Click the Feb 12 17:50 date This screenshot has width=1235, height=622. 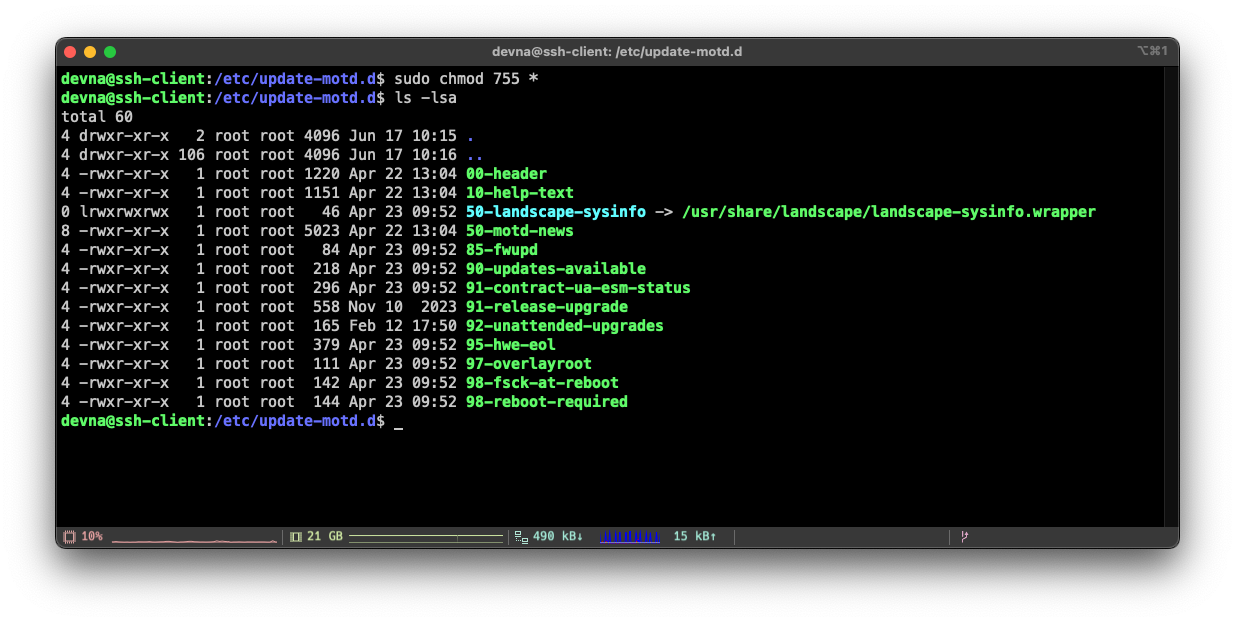coord(403,326)
